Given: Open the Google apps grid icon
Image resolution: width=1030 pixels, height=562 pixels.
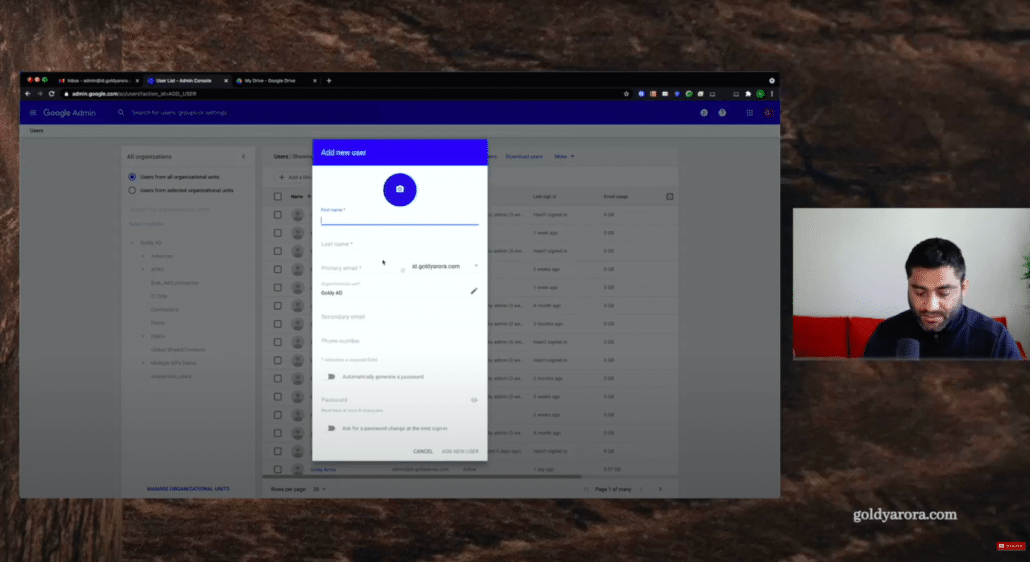Looking at the screenshot, I should pos(750,113).
